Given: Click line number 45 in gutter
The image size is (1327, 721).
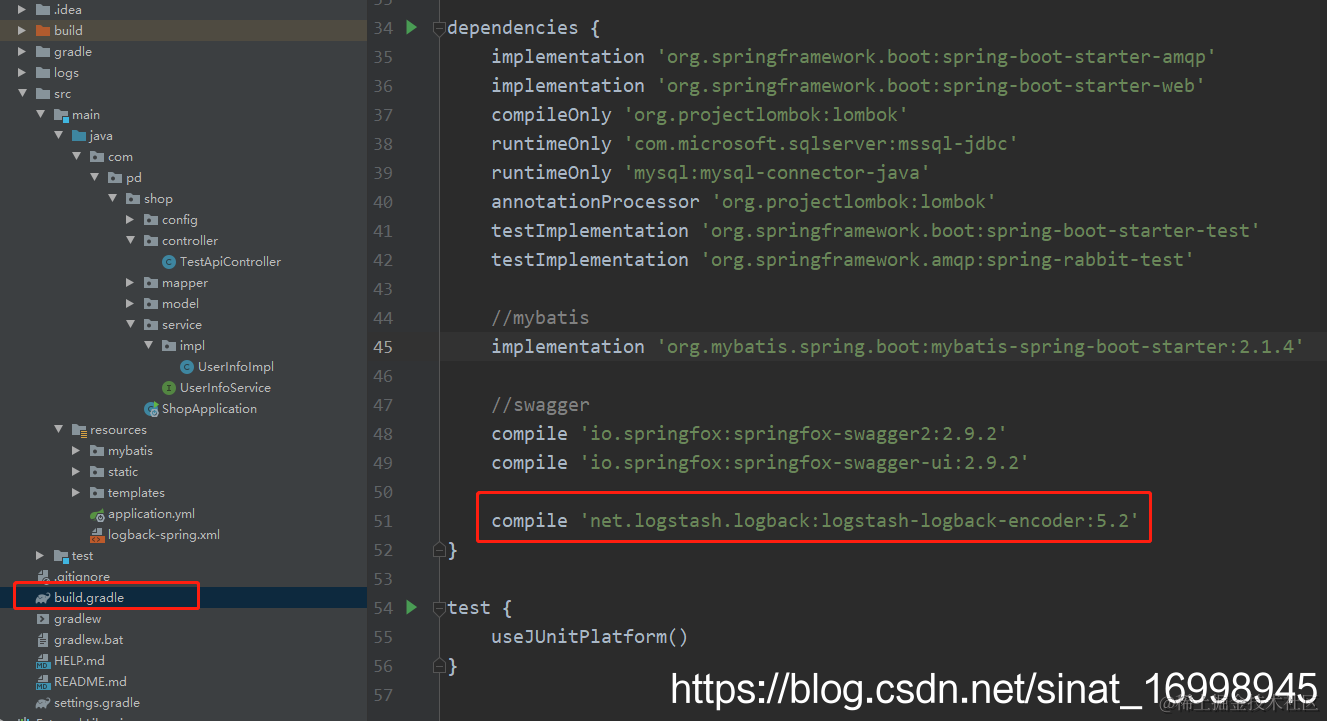Looking at the screenshot, I should point(383,346).
